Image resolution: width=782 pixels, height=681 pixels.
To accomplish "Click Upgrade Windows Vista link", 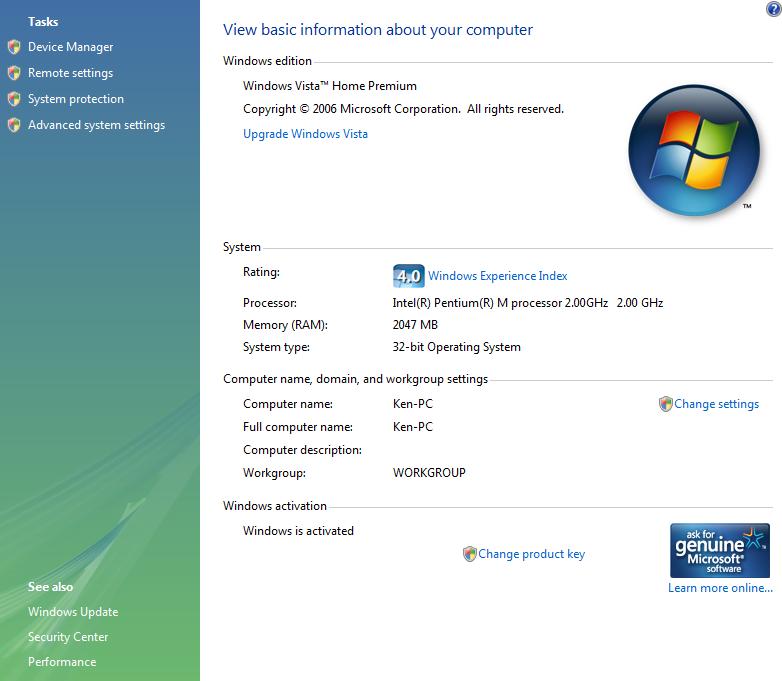I will pyautogui.click(x=305, y=134).
